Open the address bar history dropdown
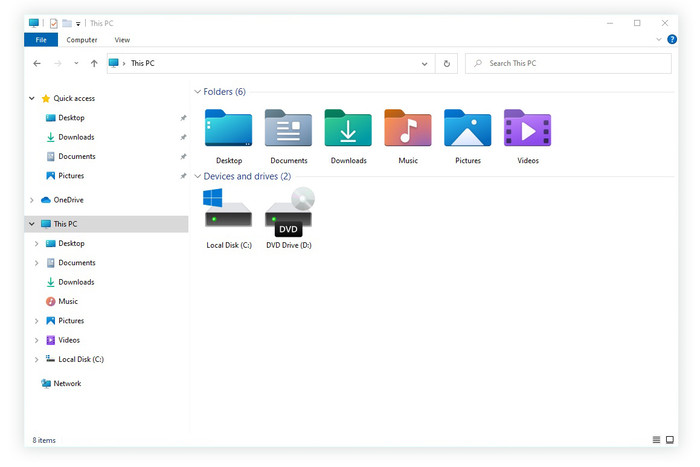This screenshot has height=467, width=700. (x=423, y=63)
